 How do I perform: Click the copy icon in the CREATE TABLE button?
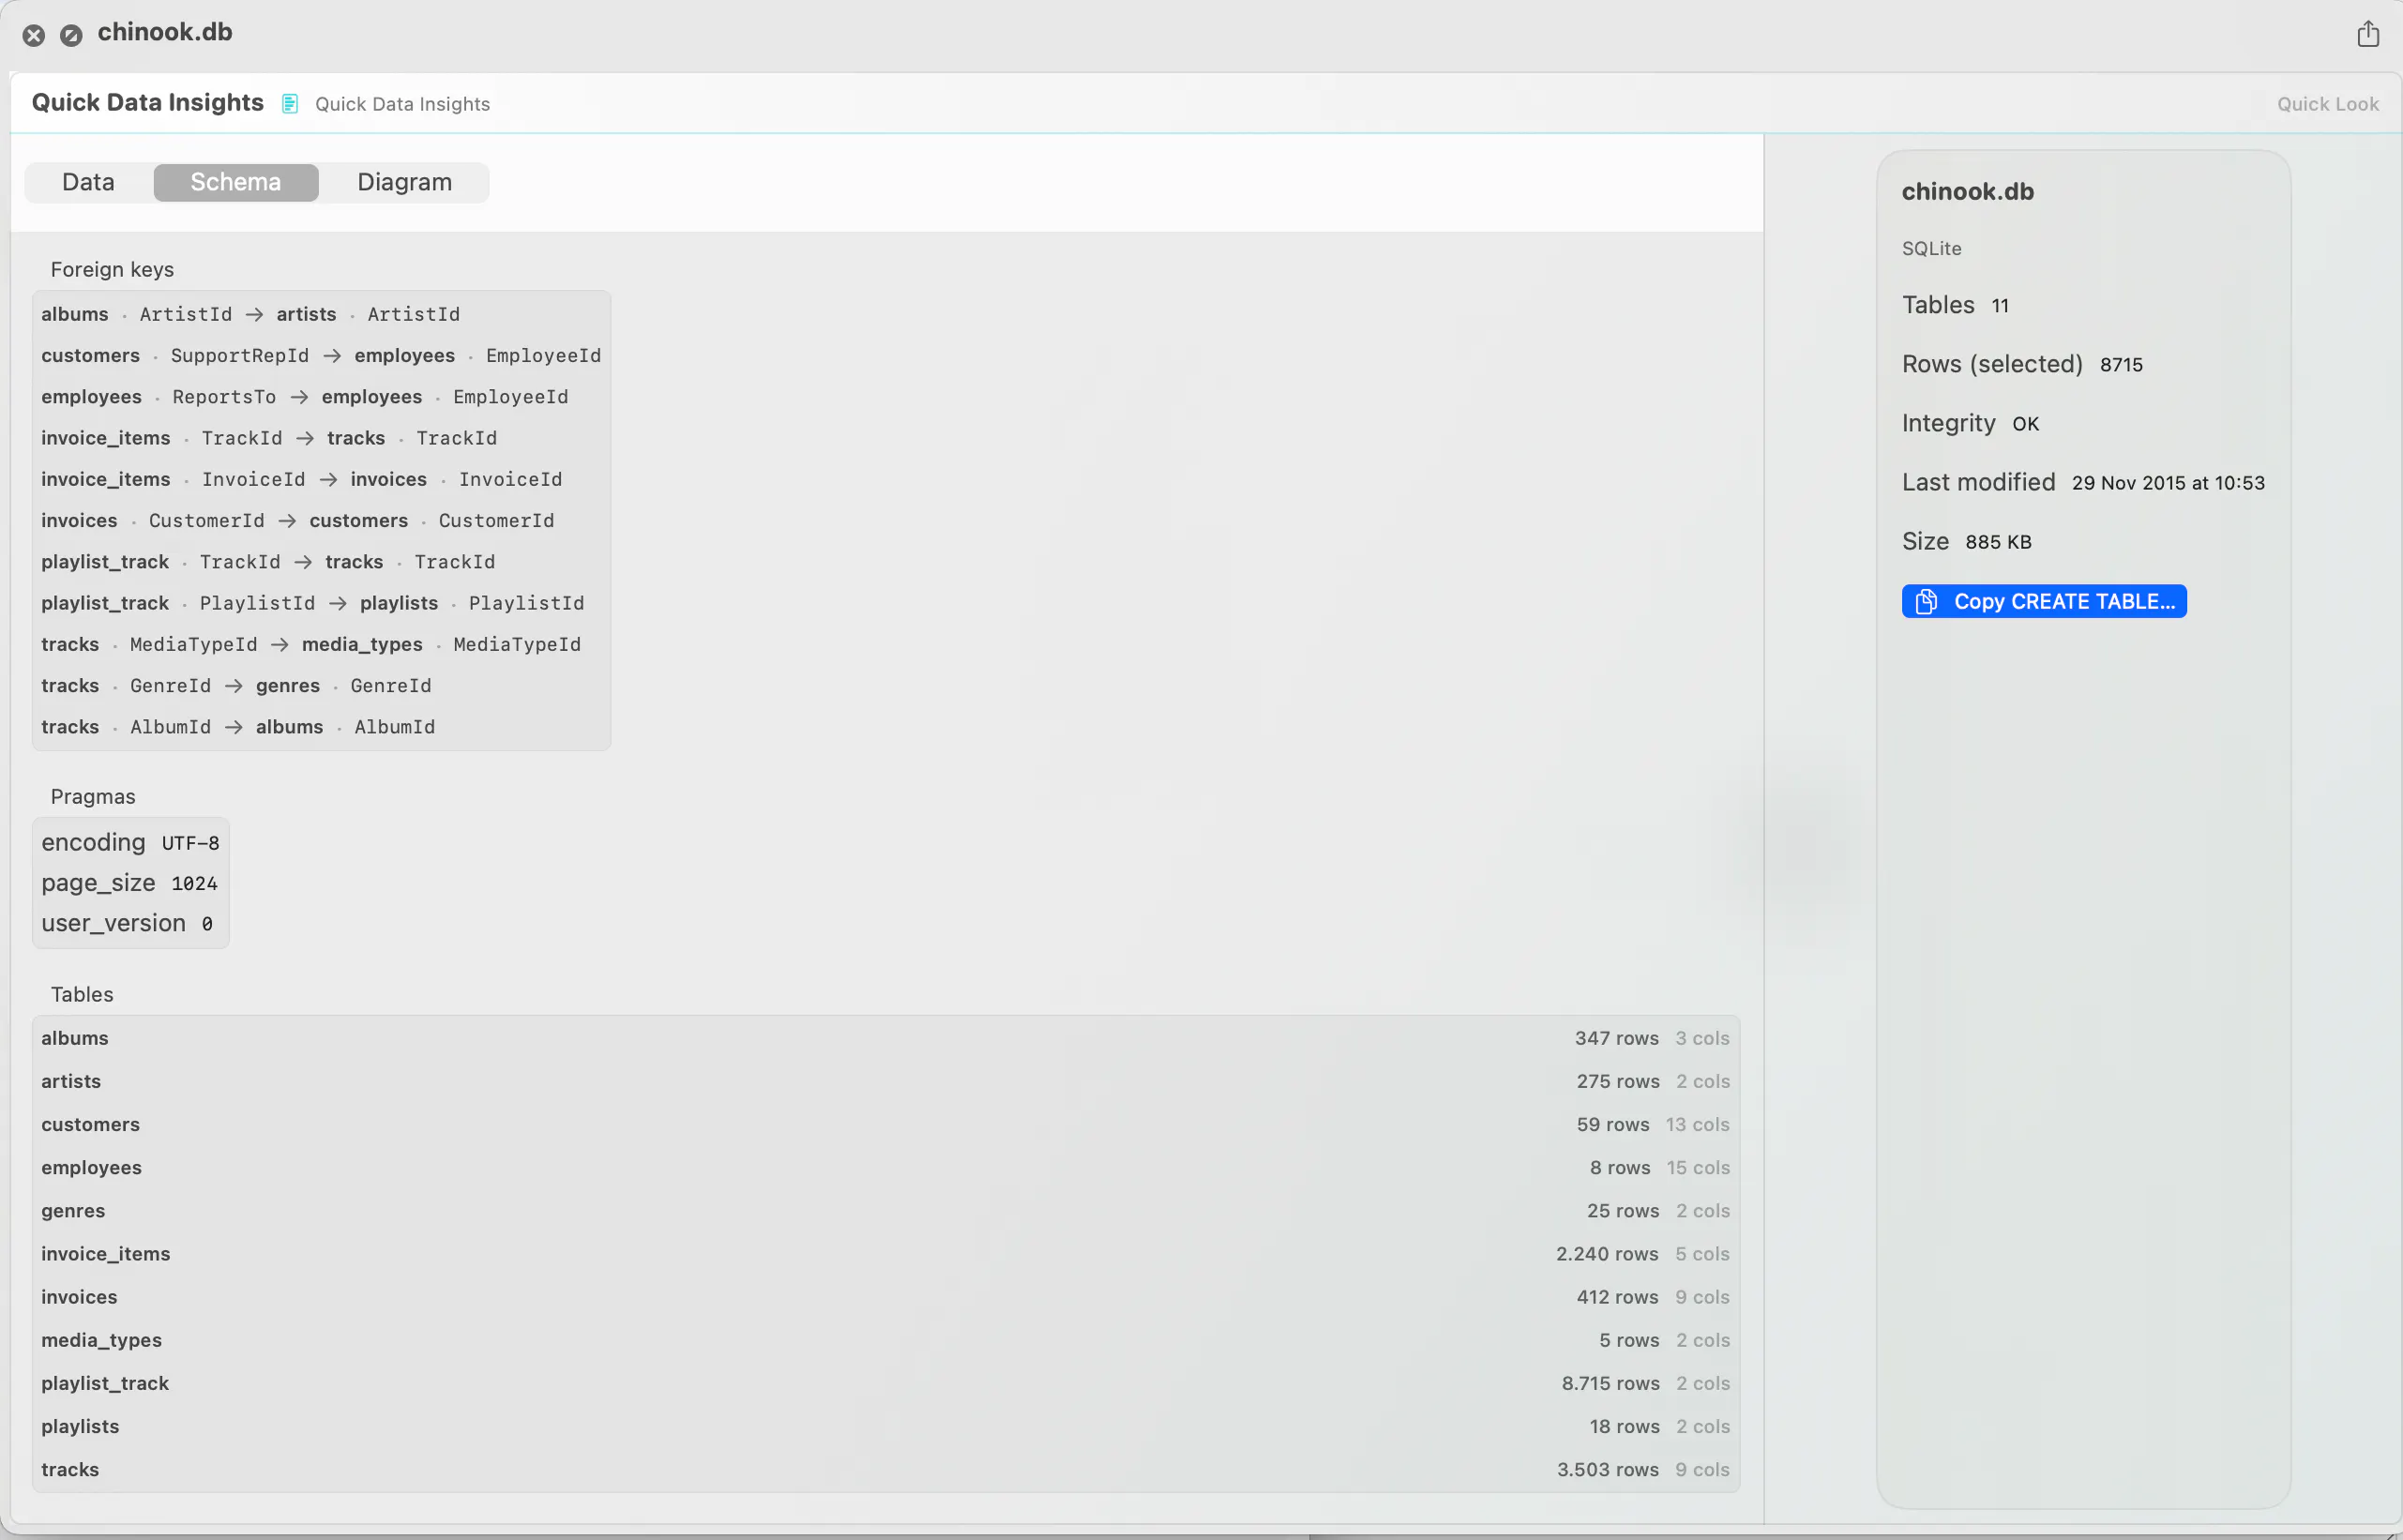click(1925, 601)
